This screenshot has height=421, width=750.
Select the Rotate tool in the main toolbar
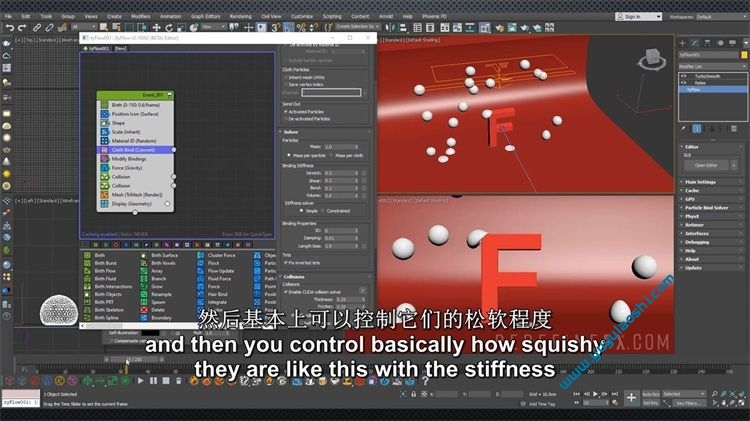(169, 28)
